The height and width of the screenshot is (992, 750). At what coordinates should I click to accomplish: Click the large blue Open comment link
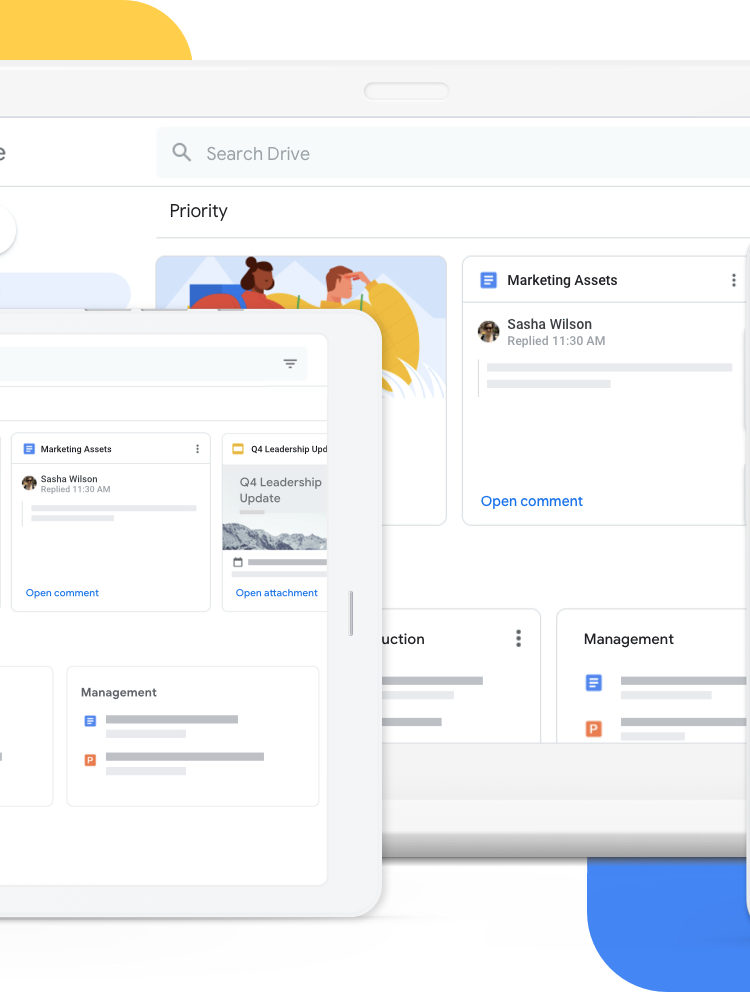click(531, 501)
